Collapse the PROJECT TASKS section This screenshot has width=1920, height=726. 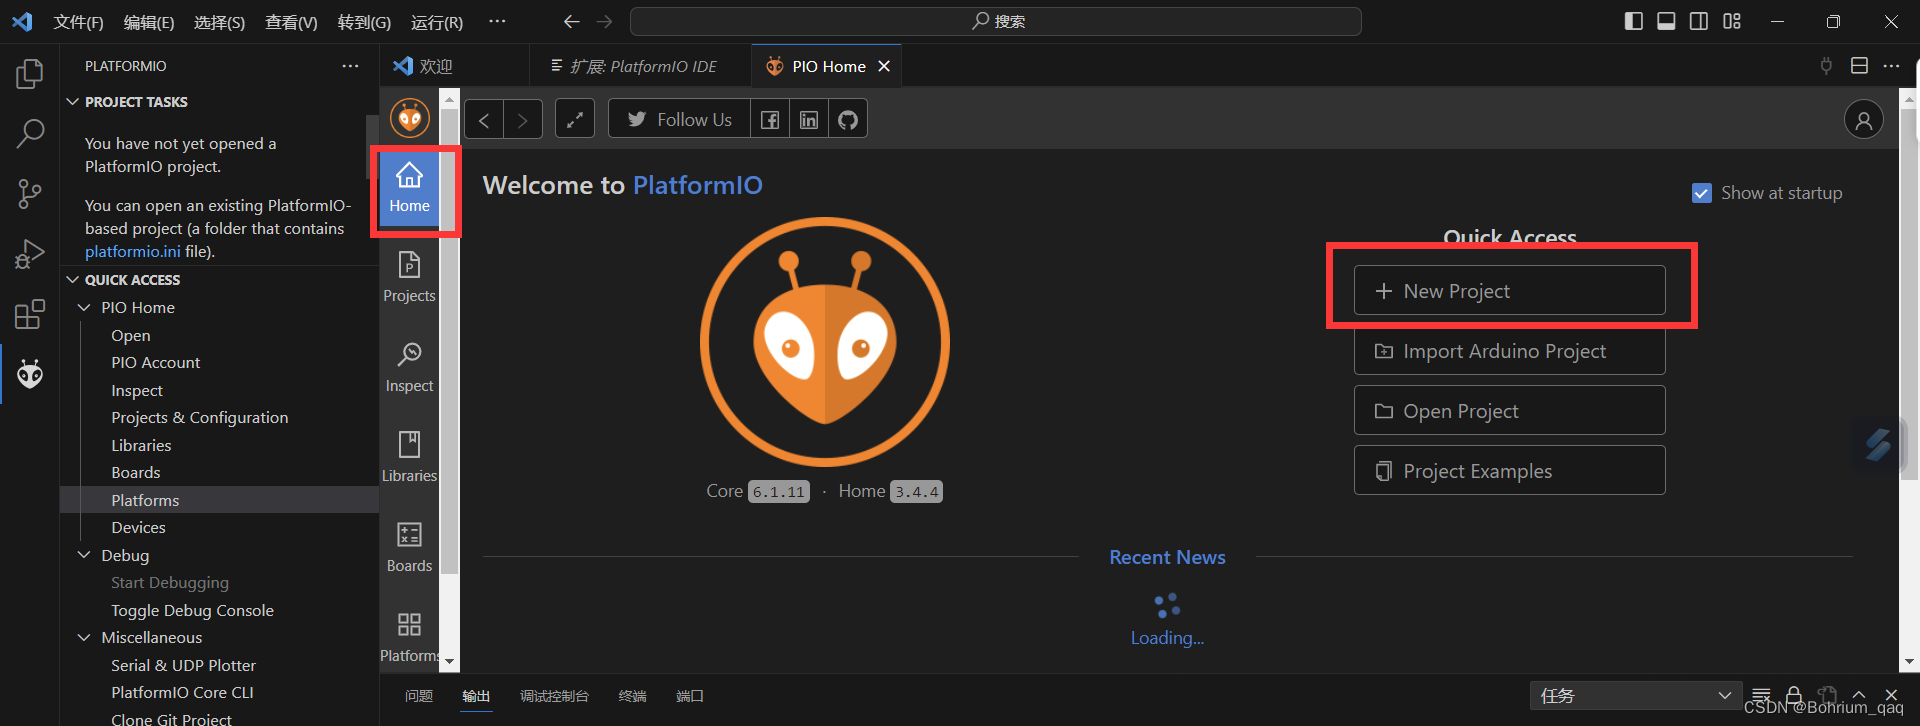(72, 102)
